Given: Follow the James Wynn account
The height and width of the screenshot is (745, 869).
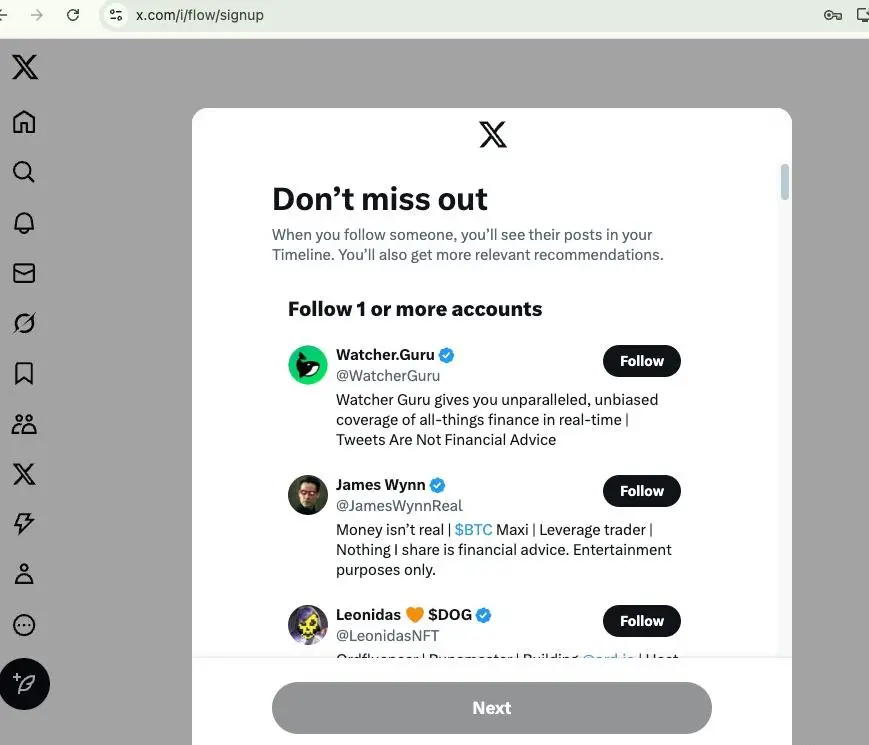Looking at the screenshot, I should [641, 491].
